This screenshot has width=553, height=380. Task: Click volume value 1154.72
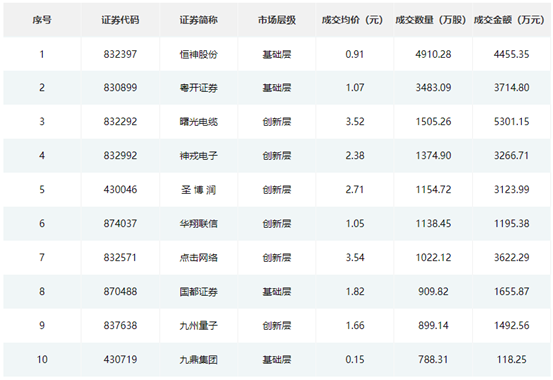click(x=433, y=190)
